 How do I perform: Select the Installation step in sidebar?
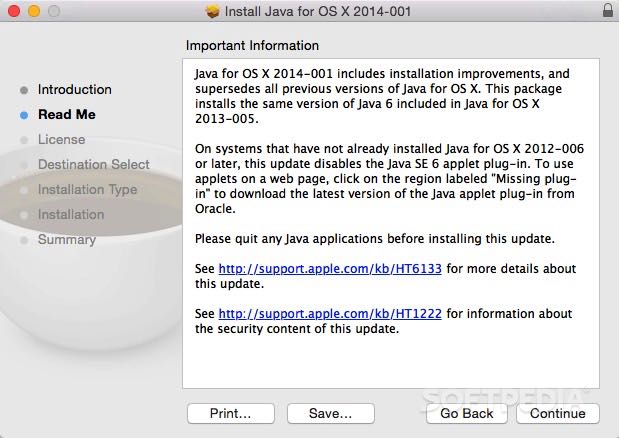[x=71, y=214]
